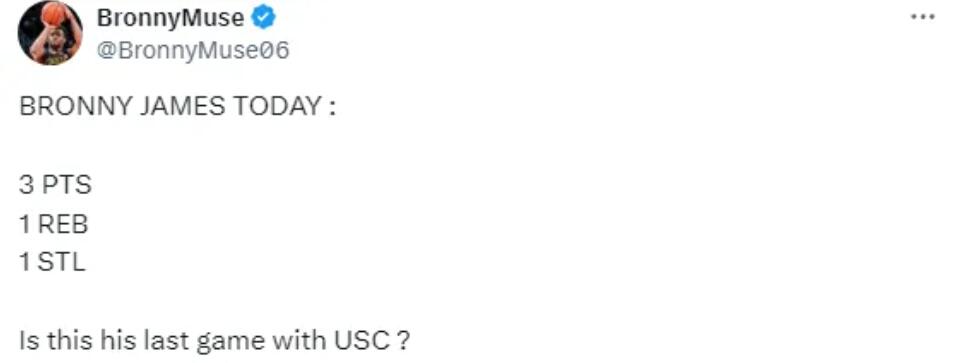Click the blue verified checkmark badge
Image resolution: width=957 pixels, height=363 pixels.
click(x=264, y=18)
